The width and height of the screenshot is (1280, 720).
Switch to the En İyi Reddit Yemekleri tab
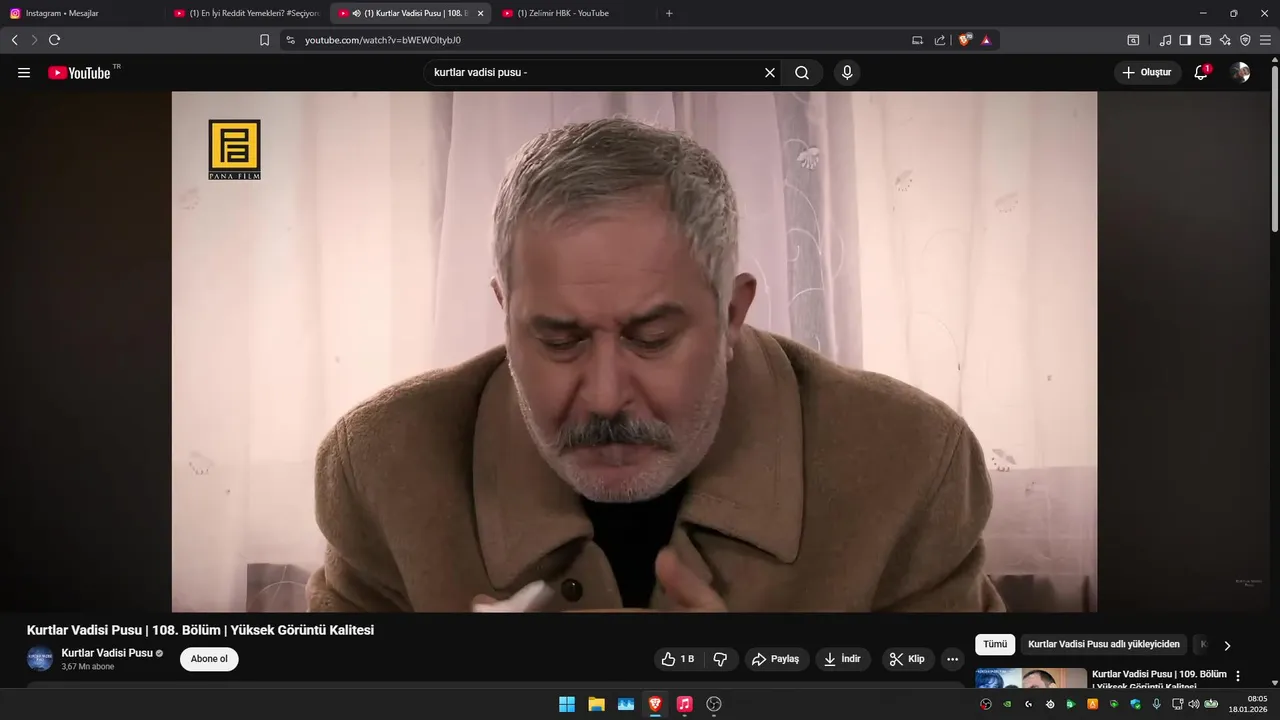click(246, 13)
